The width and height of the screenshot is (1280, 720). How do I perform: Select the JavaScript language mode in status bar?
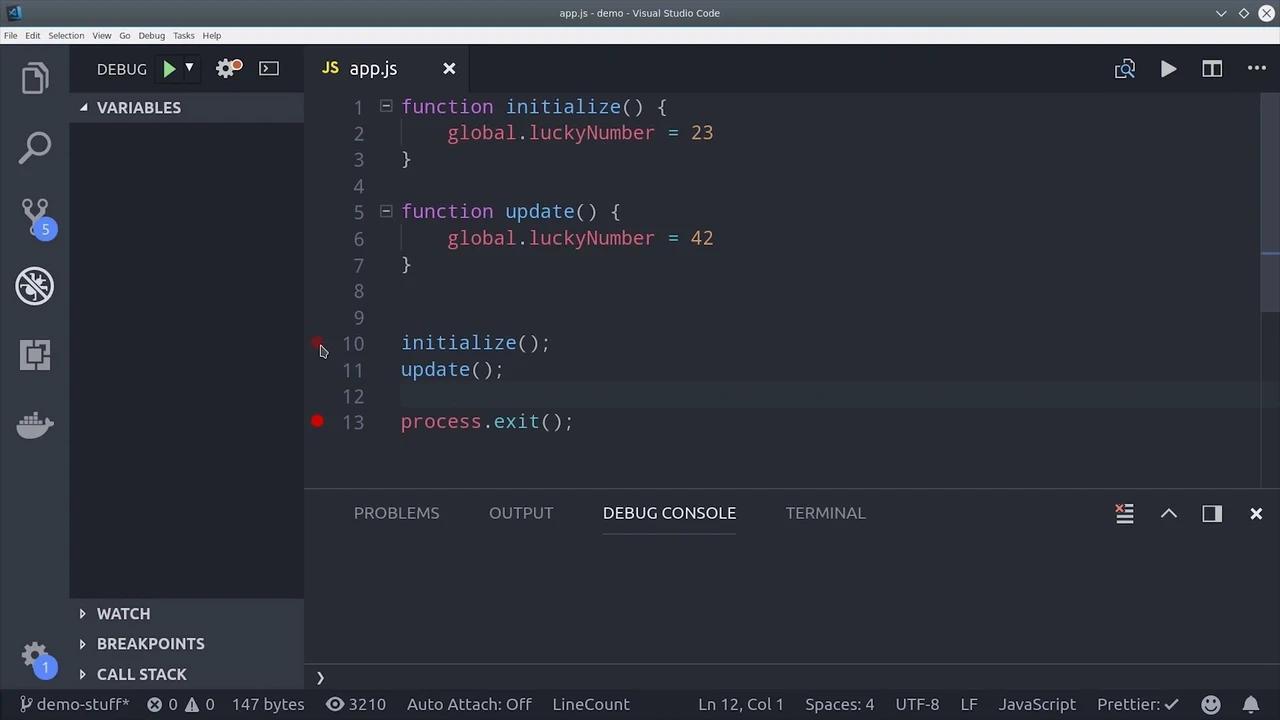[x=1037, y=704]
